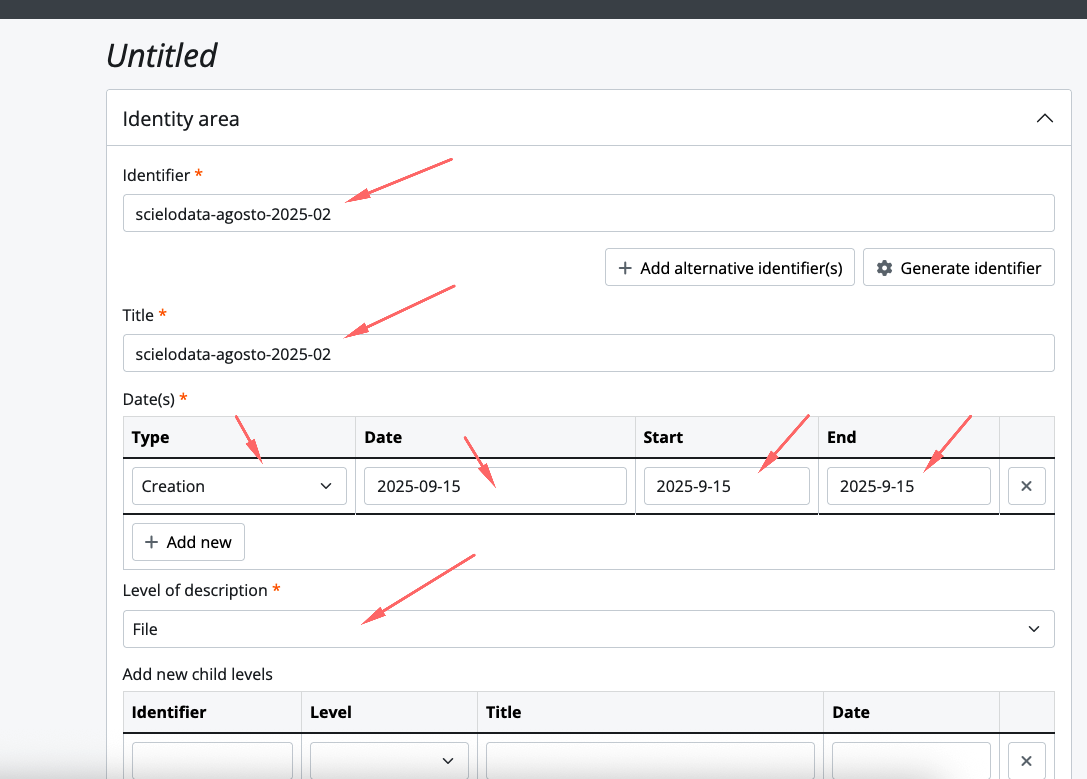Viewport: 1087px width, 779px height.
Task: Click the Start date field
Action: 726,486
